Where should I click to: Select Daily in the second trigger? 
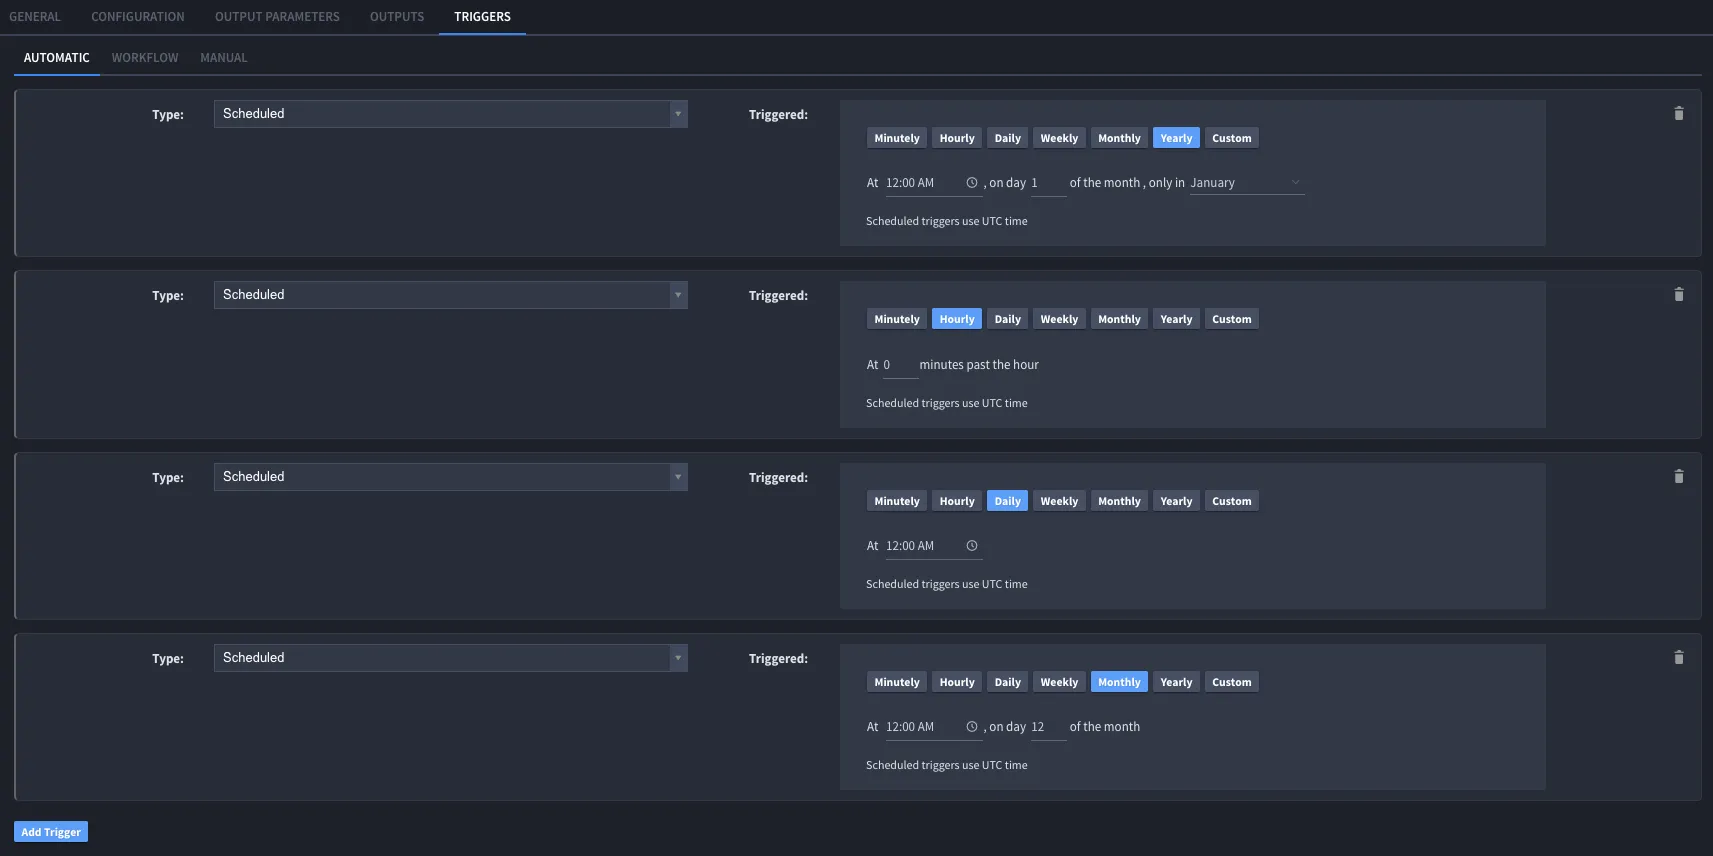pyautogui.click(x=1008, y=319)
